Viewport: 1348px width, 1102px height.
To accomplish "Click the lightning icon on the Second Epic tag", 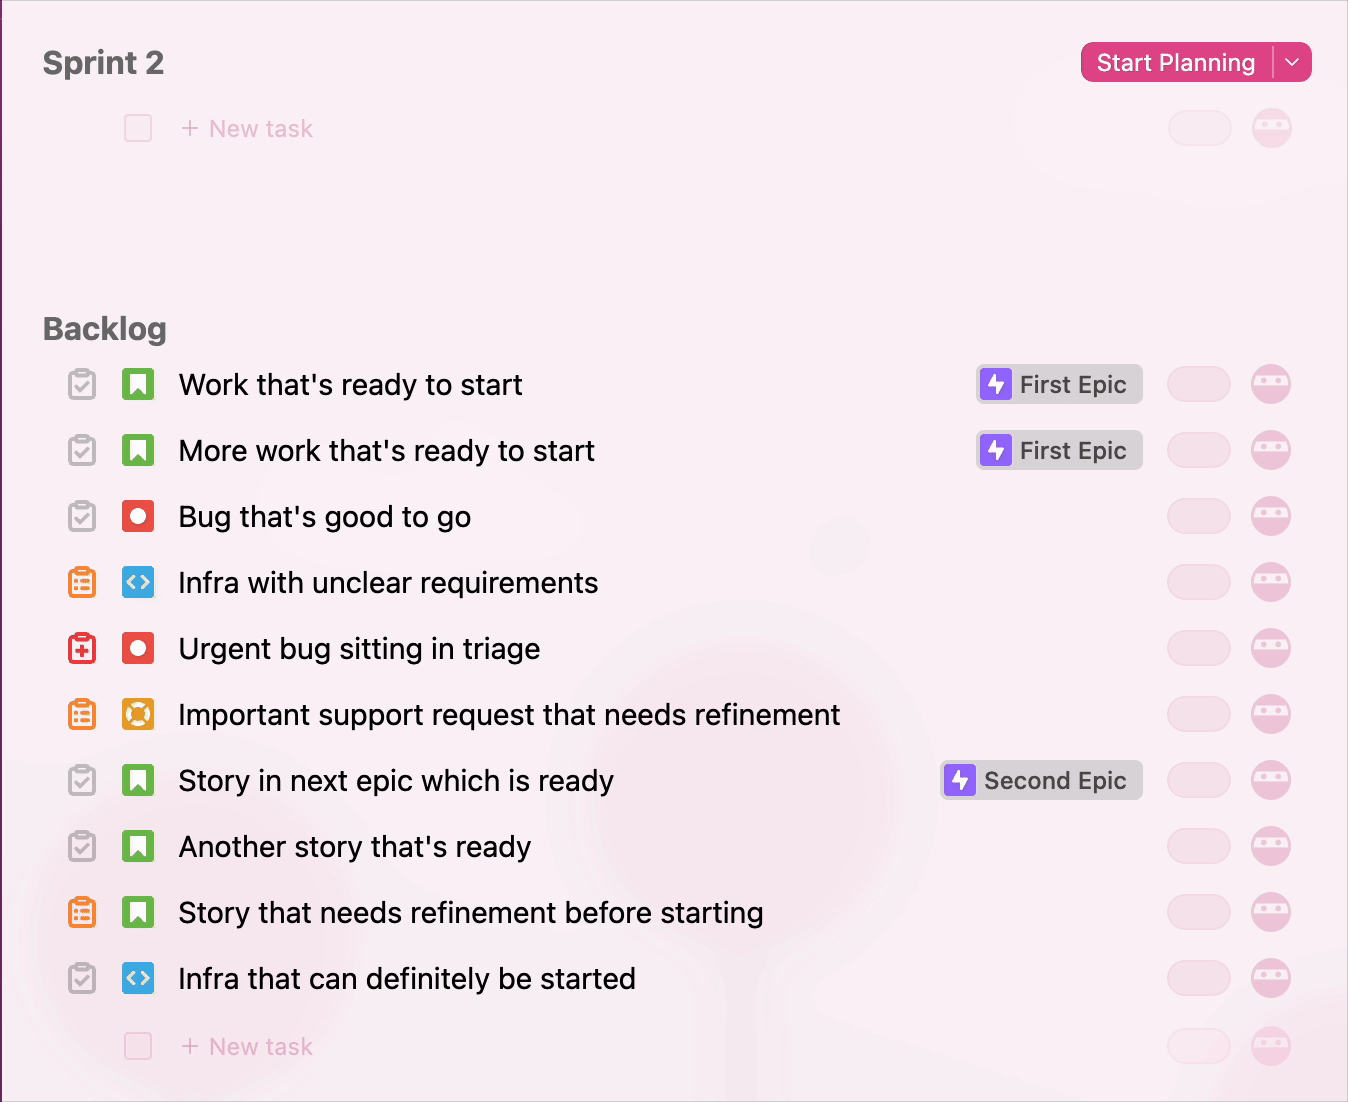I will point(960,781).
